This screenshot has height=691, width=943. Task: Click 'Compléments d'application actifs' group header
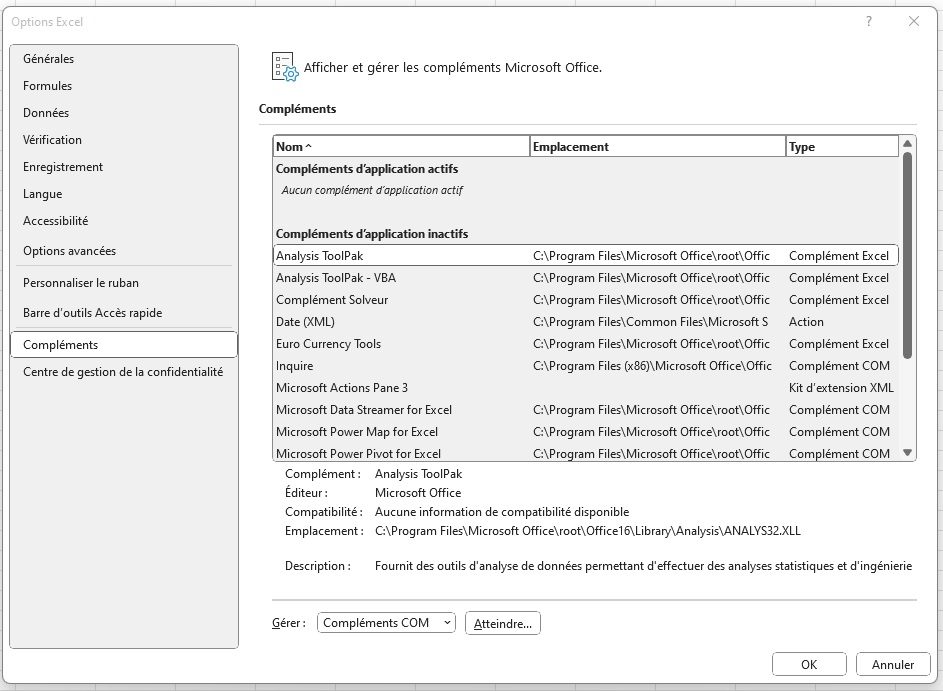tap(367, 169)
